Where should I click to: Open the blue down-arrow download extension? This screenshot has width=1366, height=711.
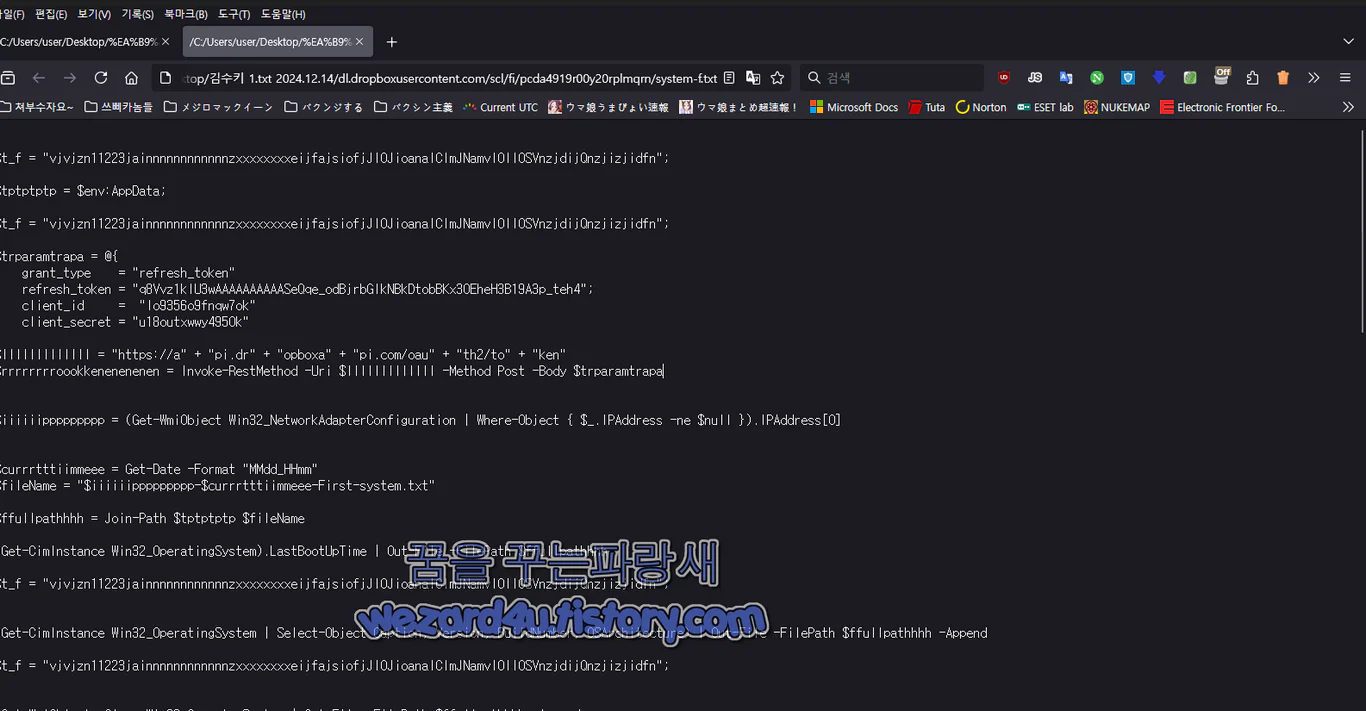pos(1159,78)
